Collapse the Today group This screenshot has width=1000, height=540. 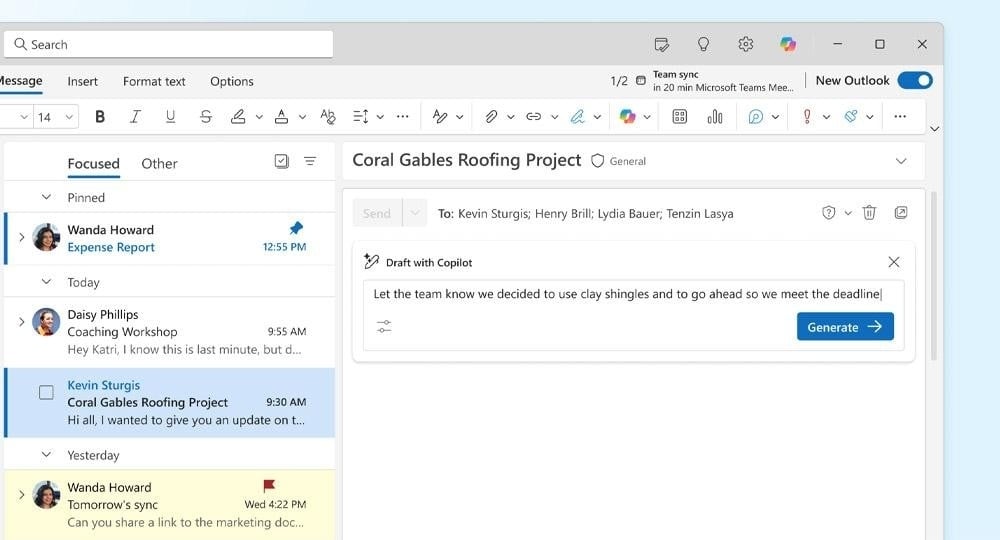46,282
